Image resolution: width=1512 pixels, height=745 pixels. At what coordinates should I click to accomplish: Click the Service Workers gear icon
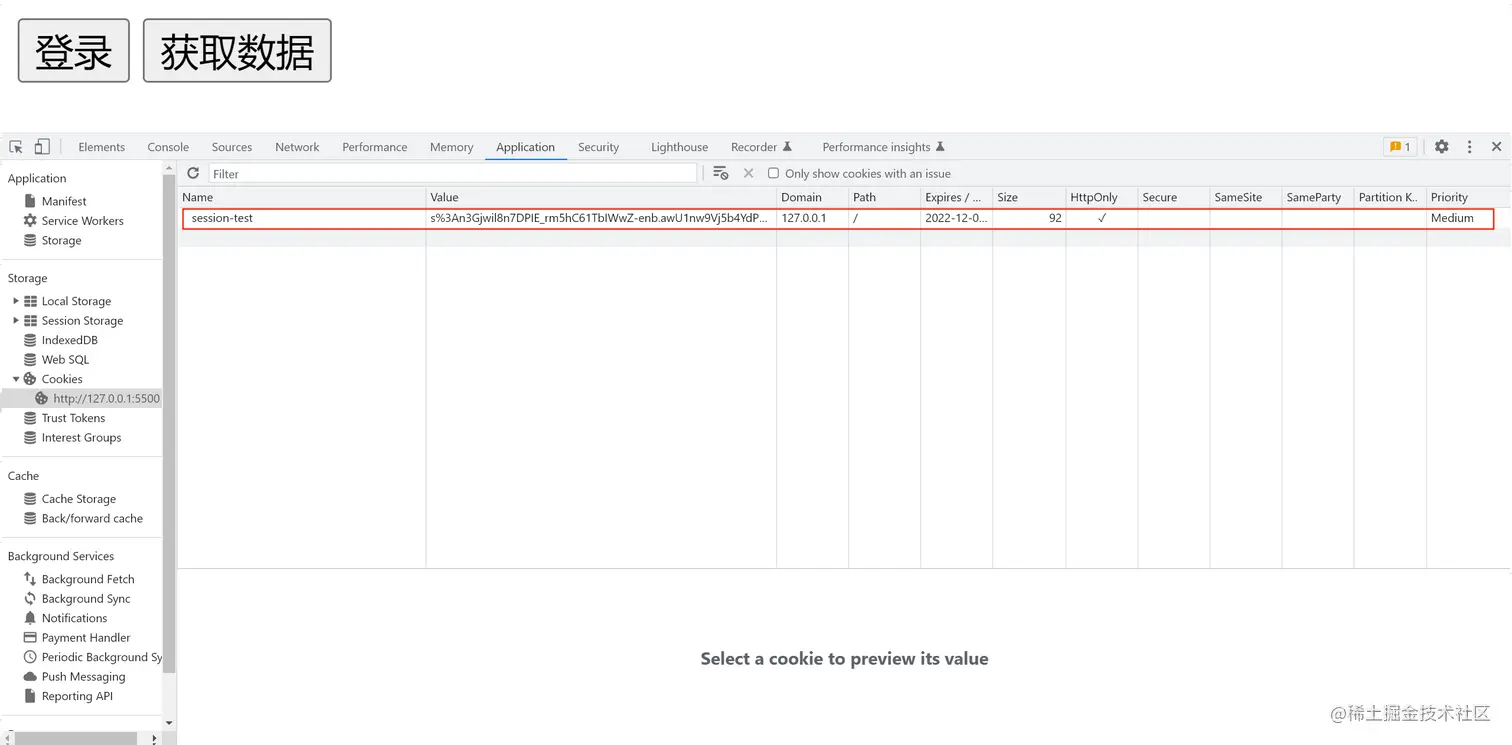pyautogui.click(x=30, y=221)
